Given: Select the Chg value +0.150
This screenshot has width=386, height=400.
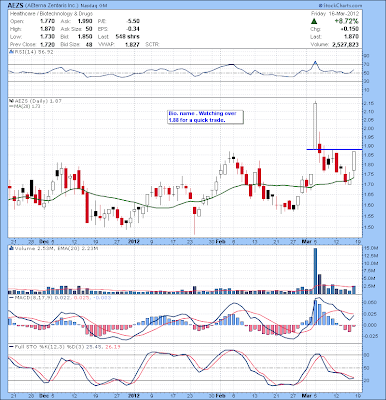Looking at the screenshot, I should click(350, 29).
